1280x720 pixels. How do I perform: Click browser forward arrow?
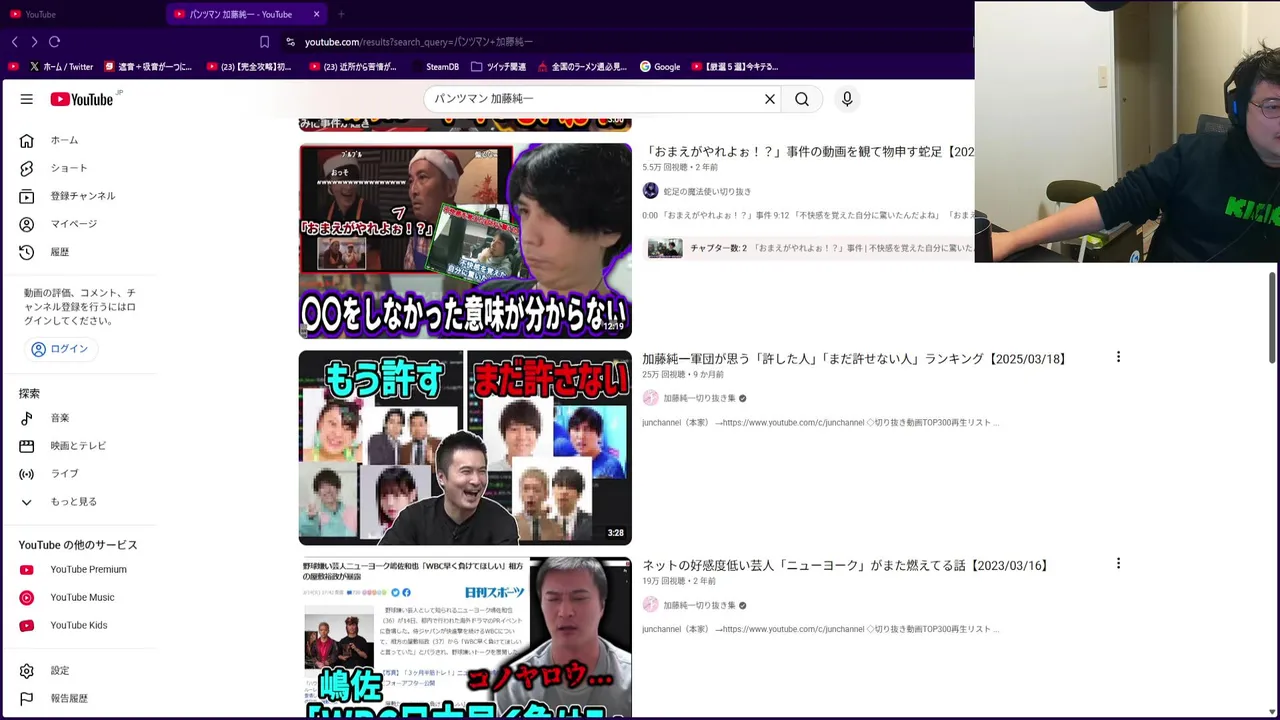[34, 42]
